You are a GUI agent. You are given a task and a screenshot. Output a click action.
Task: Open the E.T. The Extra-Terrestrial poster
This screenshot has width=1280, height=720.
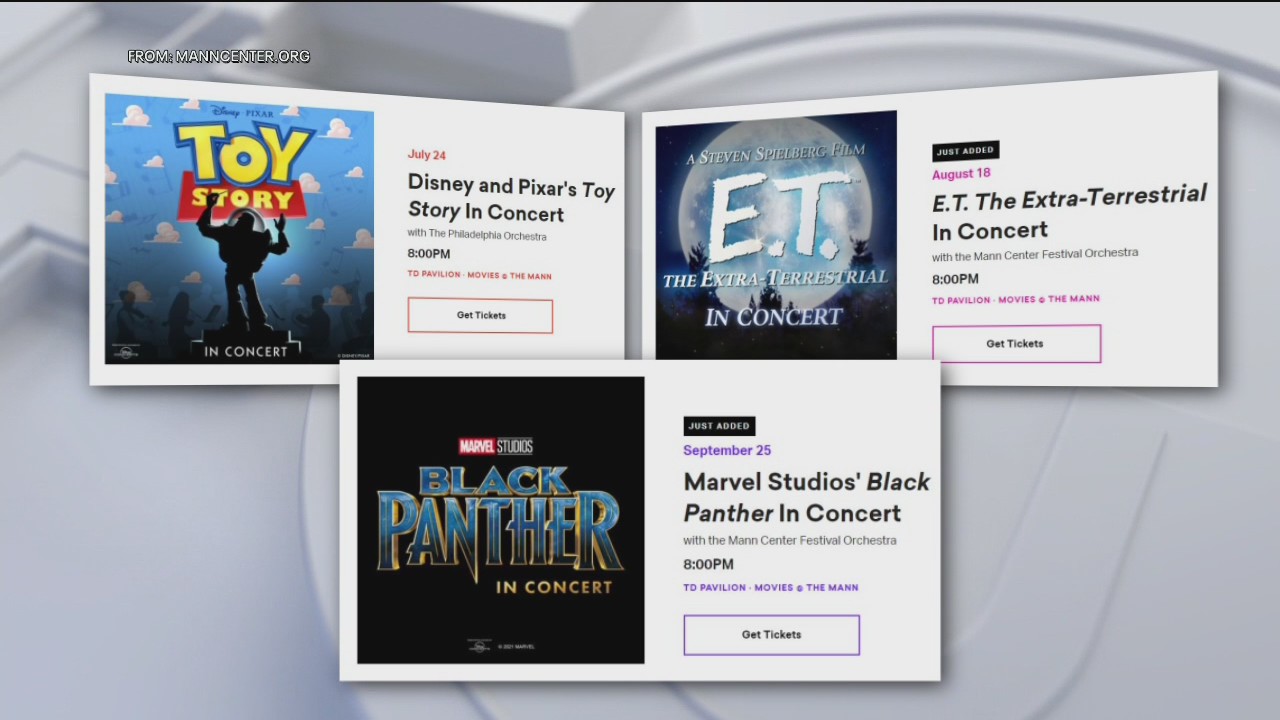[776, 235]
